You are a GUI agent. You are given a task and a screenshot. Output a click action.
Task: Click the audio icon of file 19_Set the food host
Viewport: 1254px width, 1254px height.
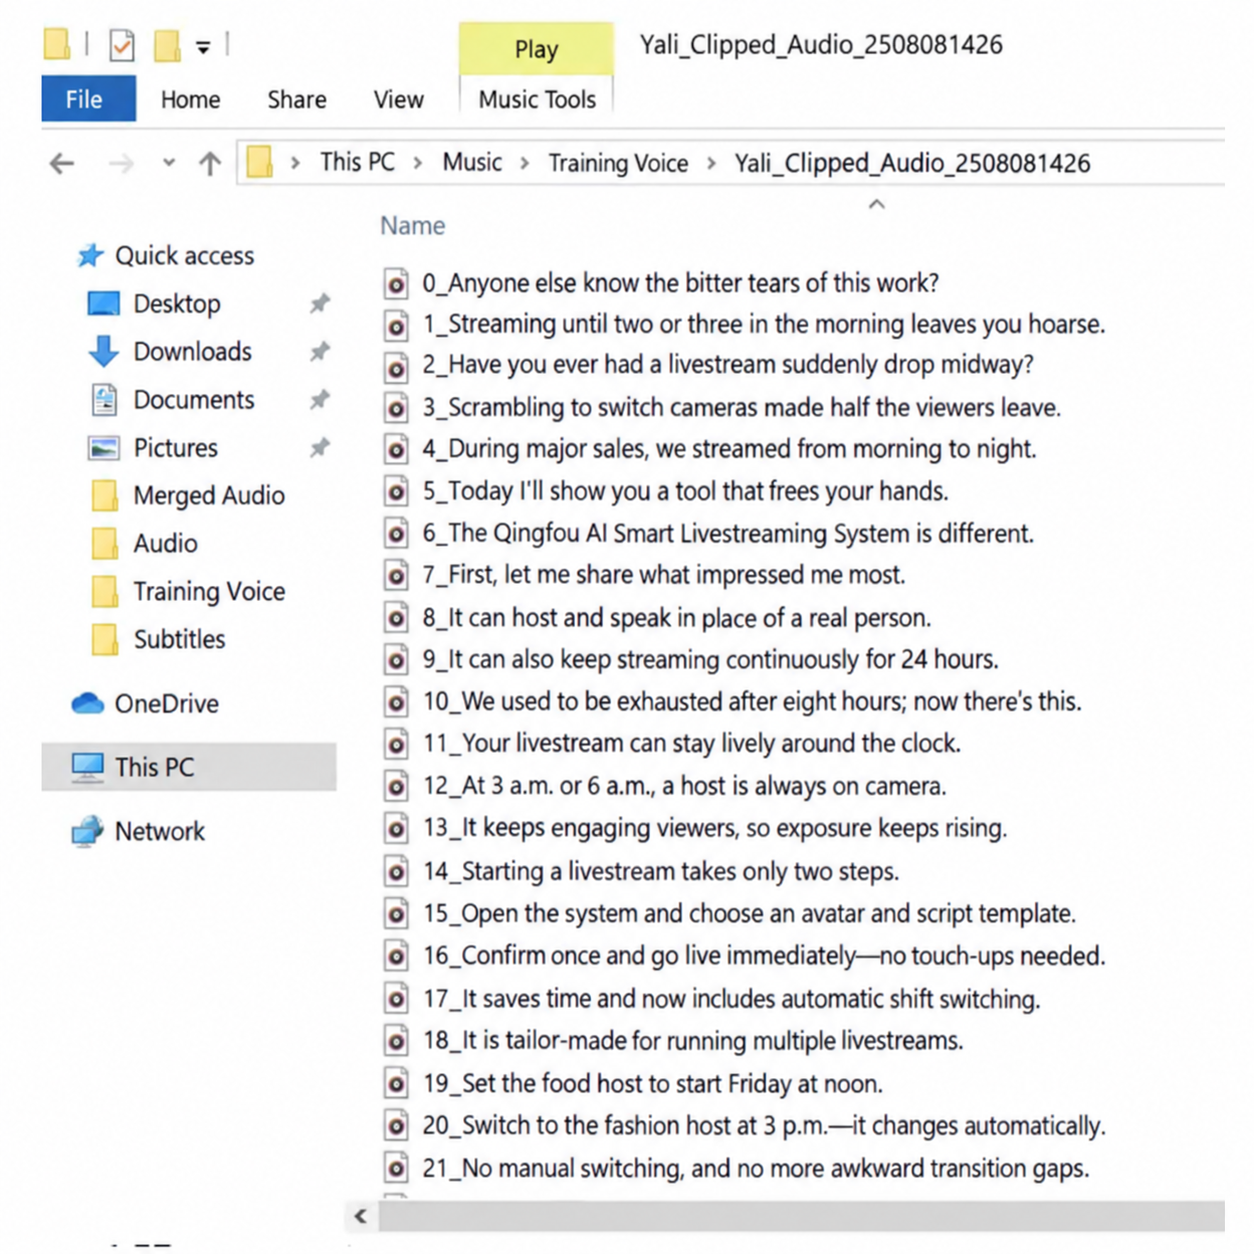tap(396, 1083)
